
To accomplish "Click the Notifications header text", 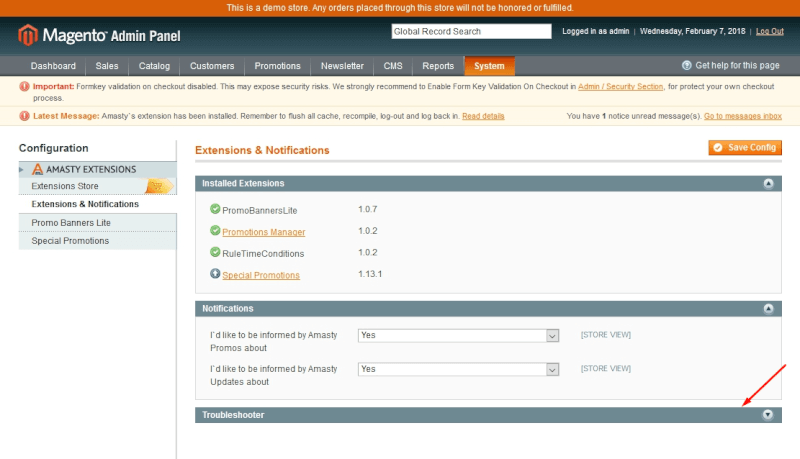I will (x=228, y=309).
